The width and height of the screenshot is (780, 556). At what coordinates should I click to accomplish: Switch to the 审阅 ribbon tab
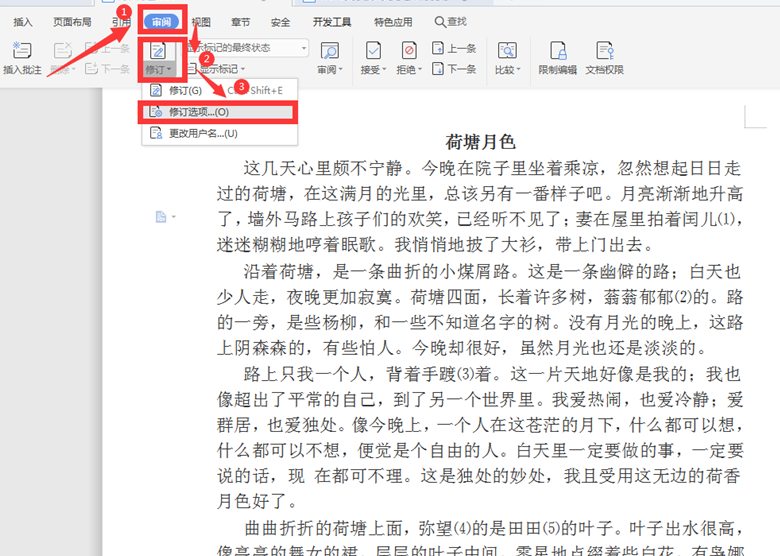(162, 22)
